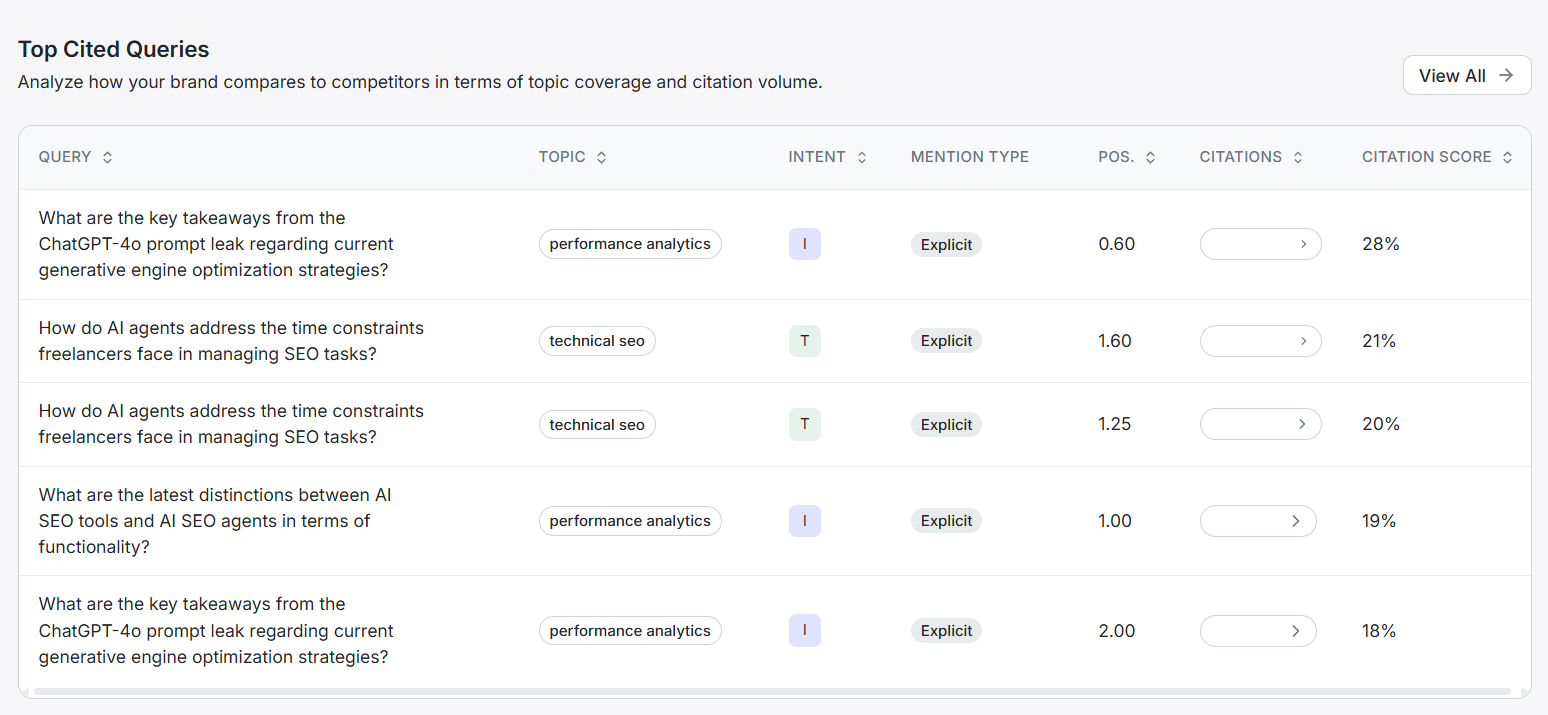The width and height of the screenshot is (1548, 715).
Task: Click sort arrows beside INTENT header
Action: tap(861, 157)
